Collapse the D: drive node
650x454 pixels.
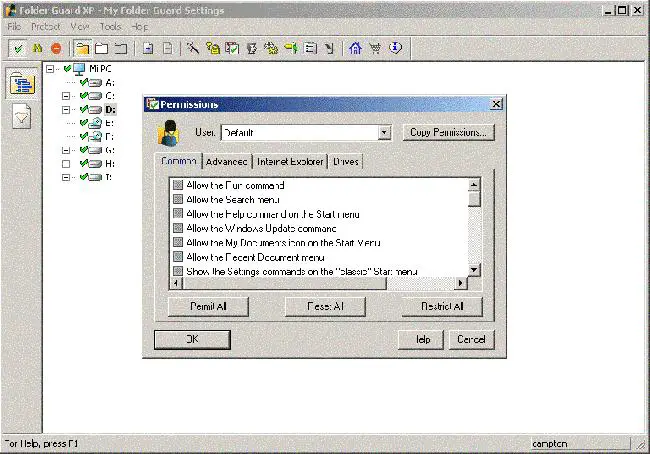[x=65, y=110]
